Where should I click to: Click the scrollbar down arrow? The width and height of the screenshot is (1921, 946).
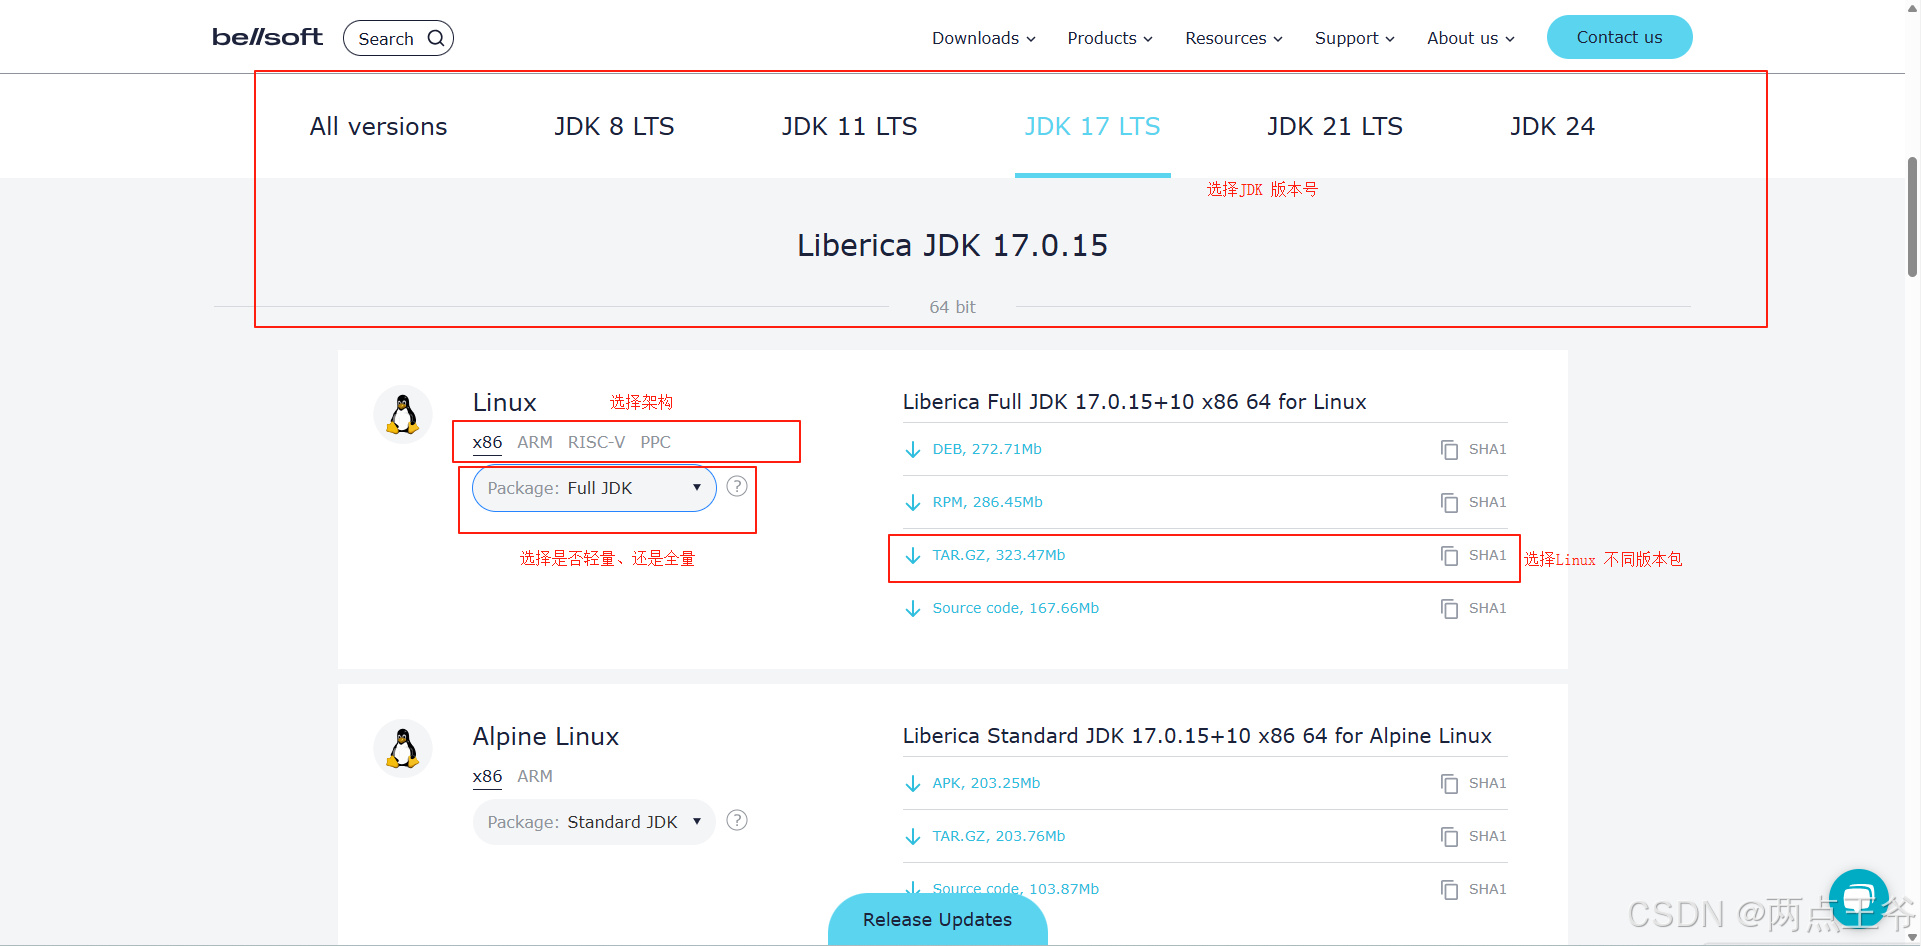coord(1912,938)
